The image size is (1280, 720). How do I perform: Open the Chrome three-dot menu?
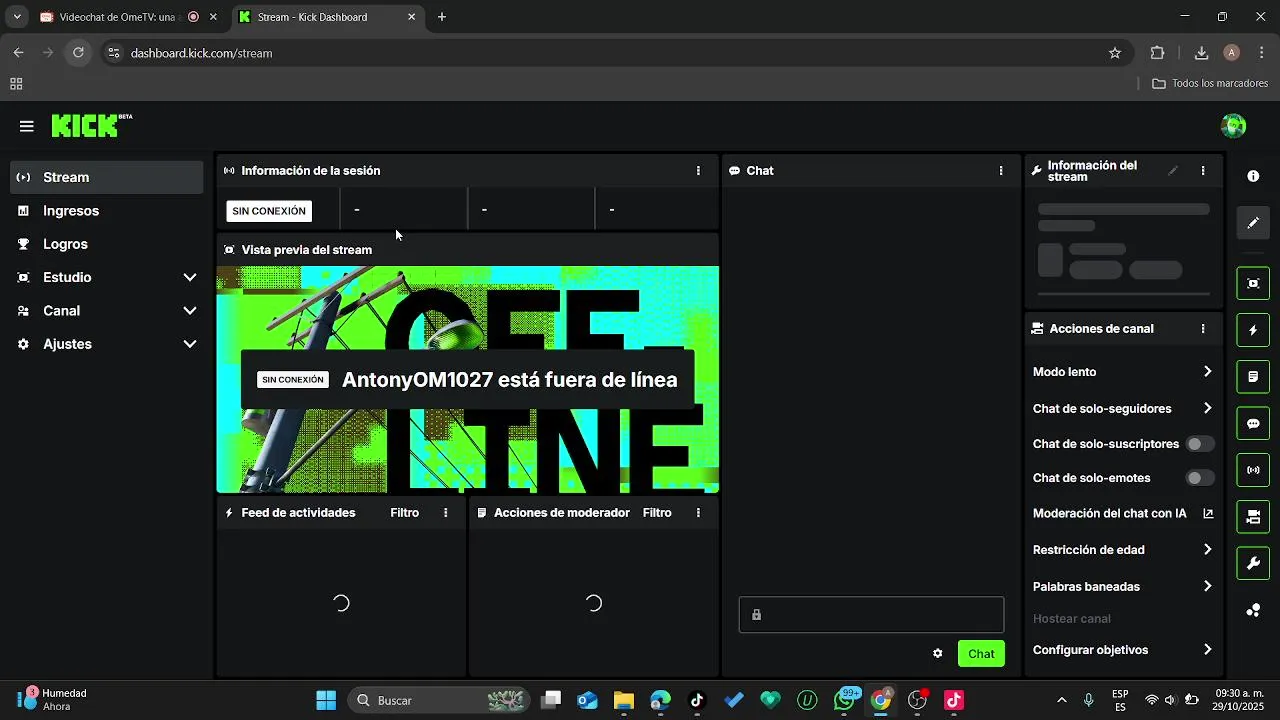pos(1261,53)
